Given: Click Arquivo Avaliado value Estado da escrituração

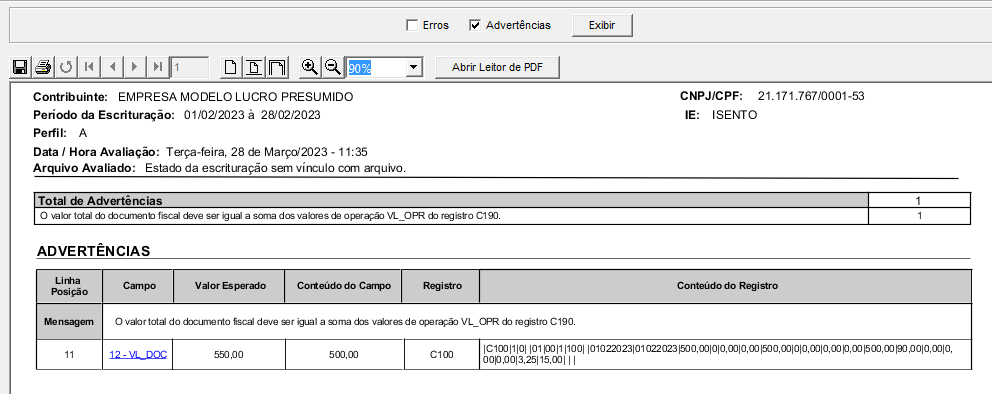Looking at the screenshot, I should pyautogui.click(x=275, y=168).
